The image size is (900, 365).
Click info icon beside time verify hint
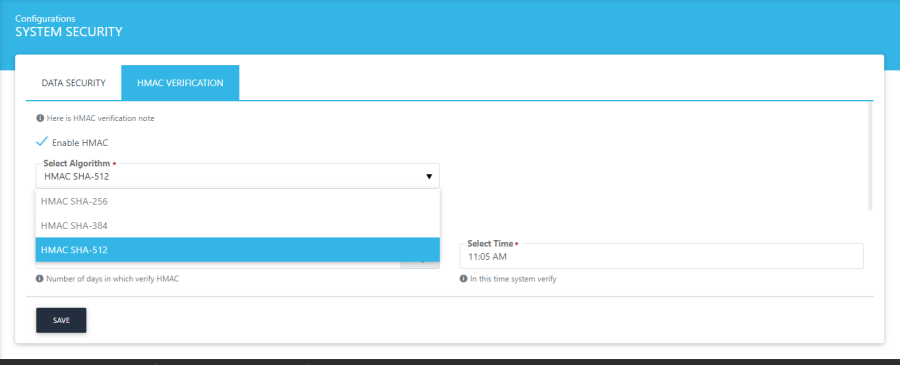463,279
